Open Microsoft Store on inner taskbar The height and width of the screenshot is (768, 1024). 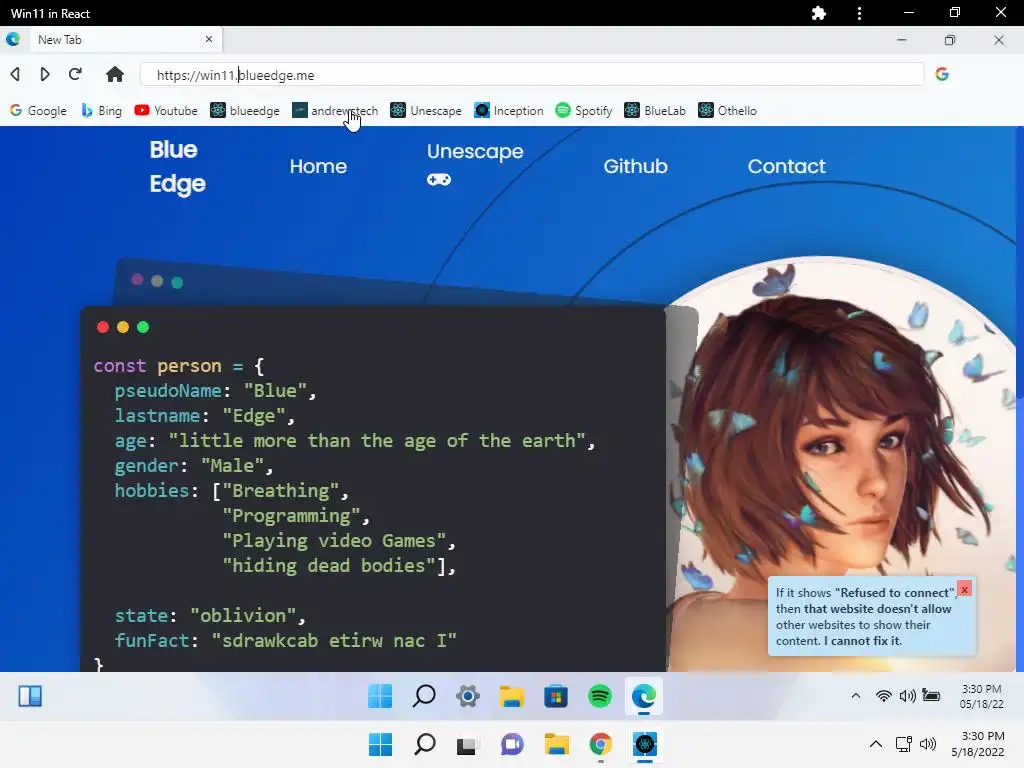[556, 696]
